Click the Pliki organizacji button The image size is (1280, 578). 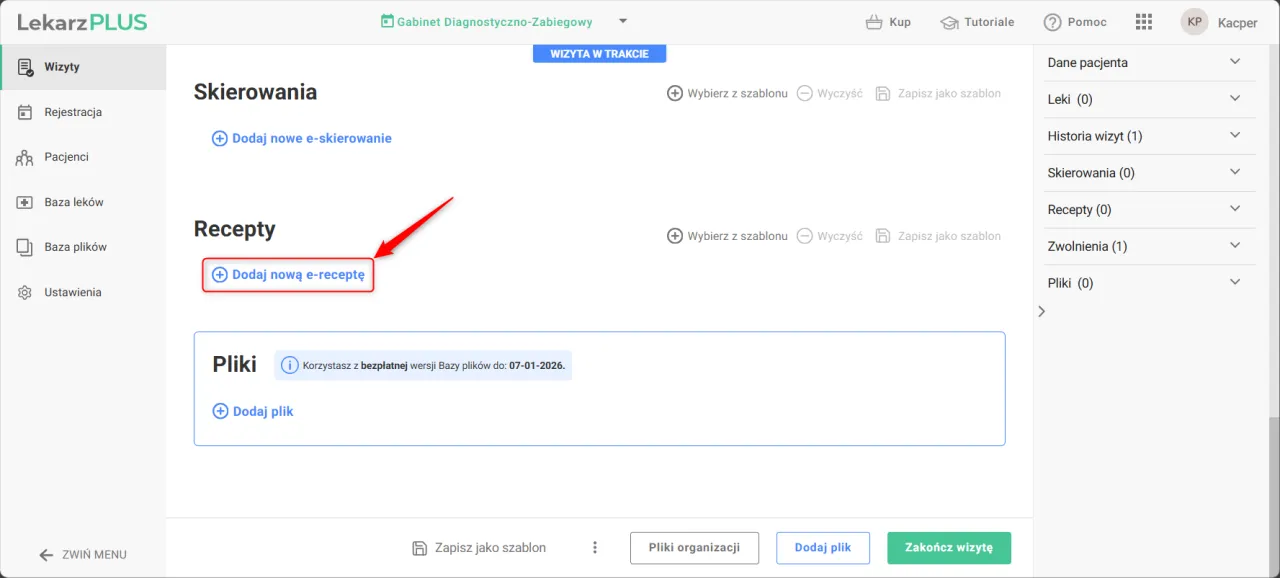coord(694,548)
